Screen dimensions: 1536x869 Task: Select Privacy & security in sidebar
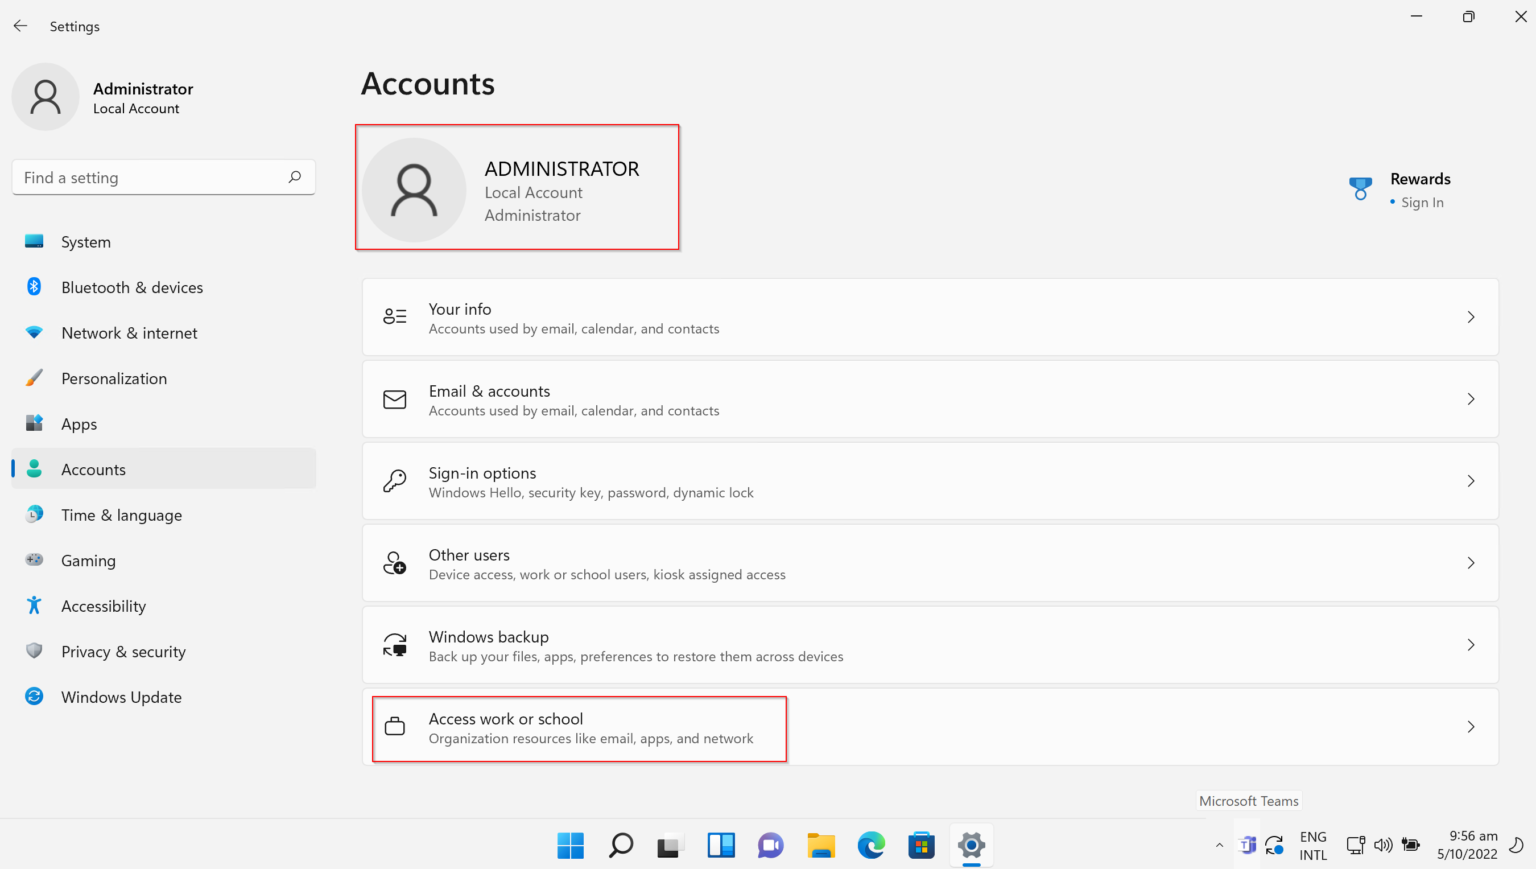coord(123,651)
